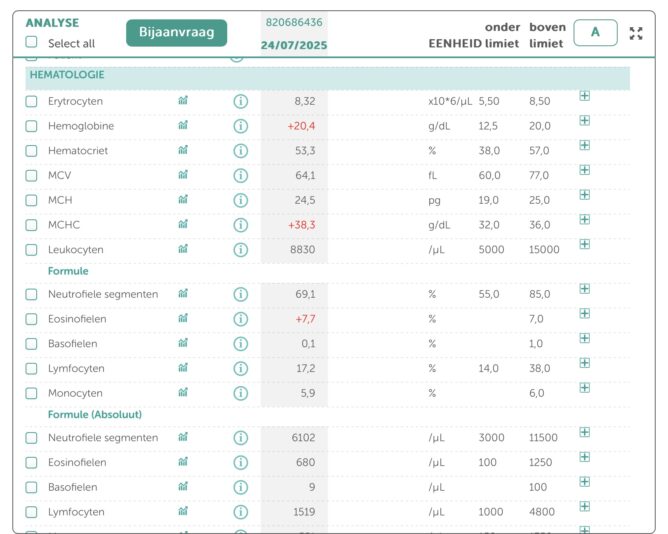This screenshot has width=668, height=534.
Task: Select the MCH row checkbox
Action: (31, 200)
